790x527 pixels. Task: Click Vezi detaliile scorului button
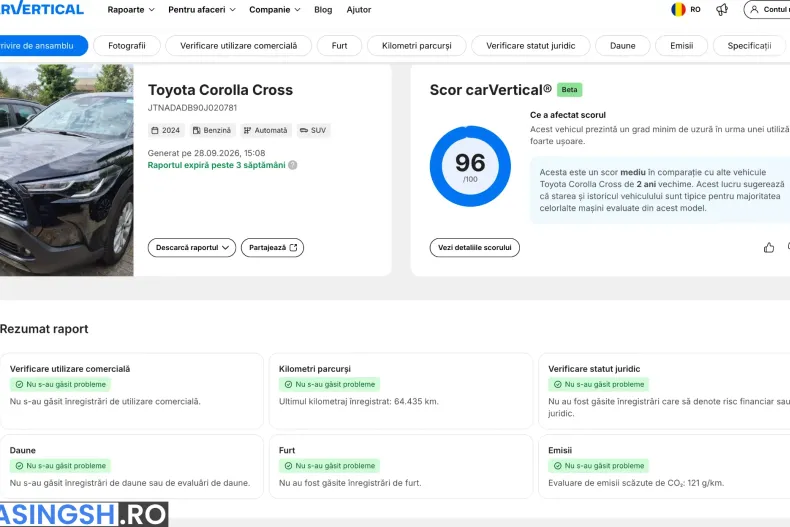point(475,248)
